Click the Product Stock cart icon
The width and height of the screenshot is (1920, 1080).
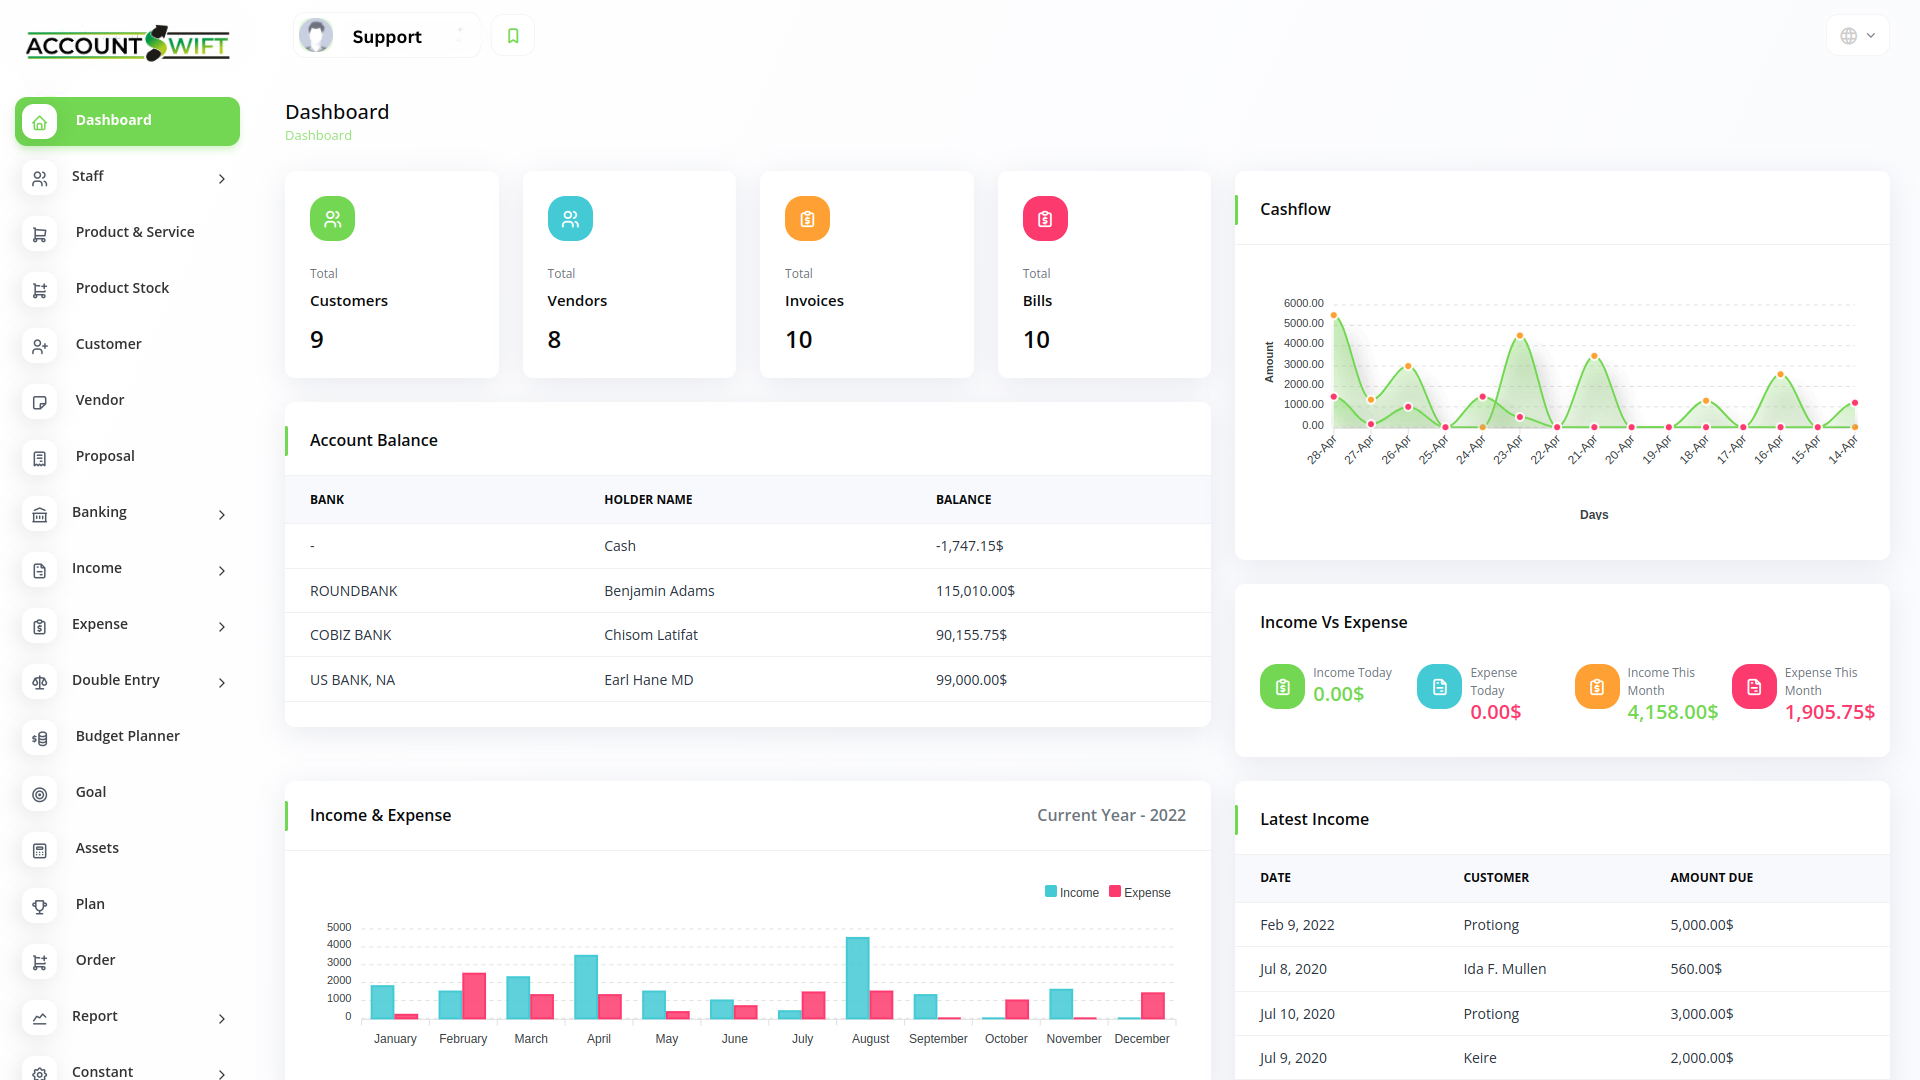(40, 290)
